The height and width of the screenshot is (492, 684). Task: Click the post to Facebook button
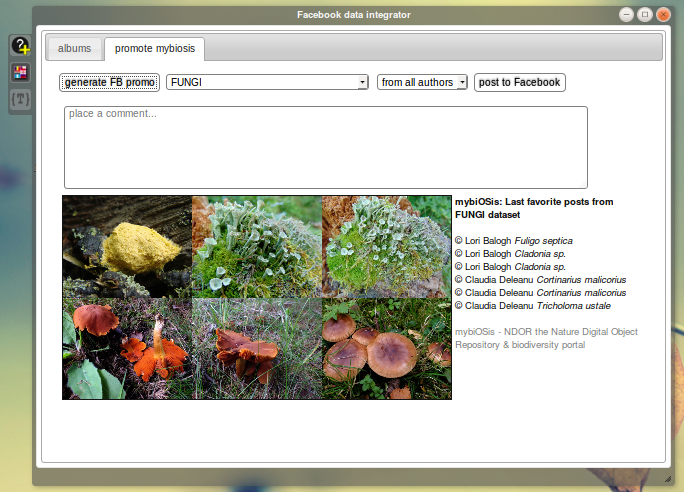pyautogui.click(x=519, y=82)
